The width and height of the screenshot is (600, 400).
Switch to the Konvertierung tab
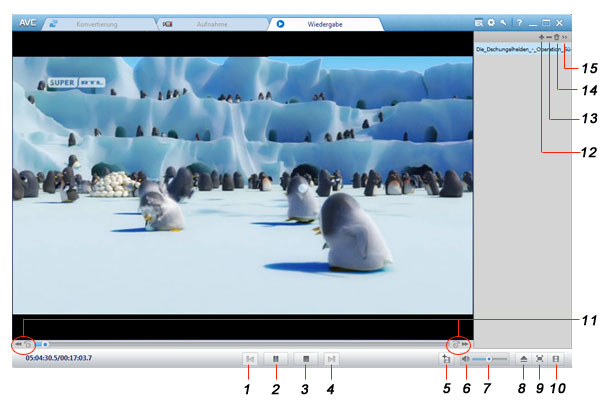point(97,24)
